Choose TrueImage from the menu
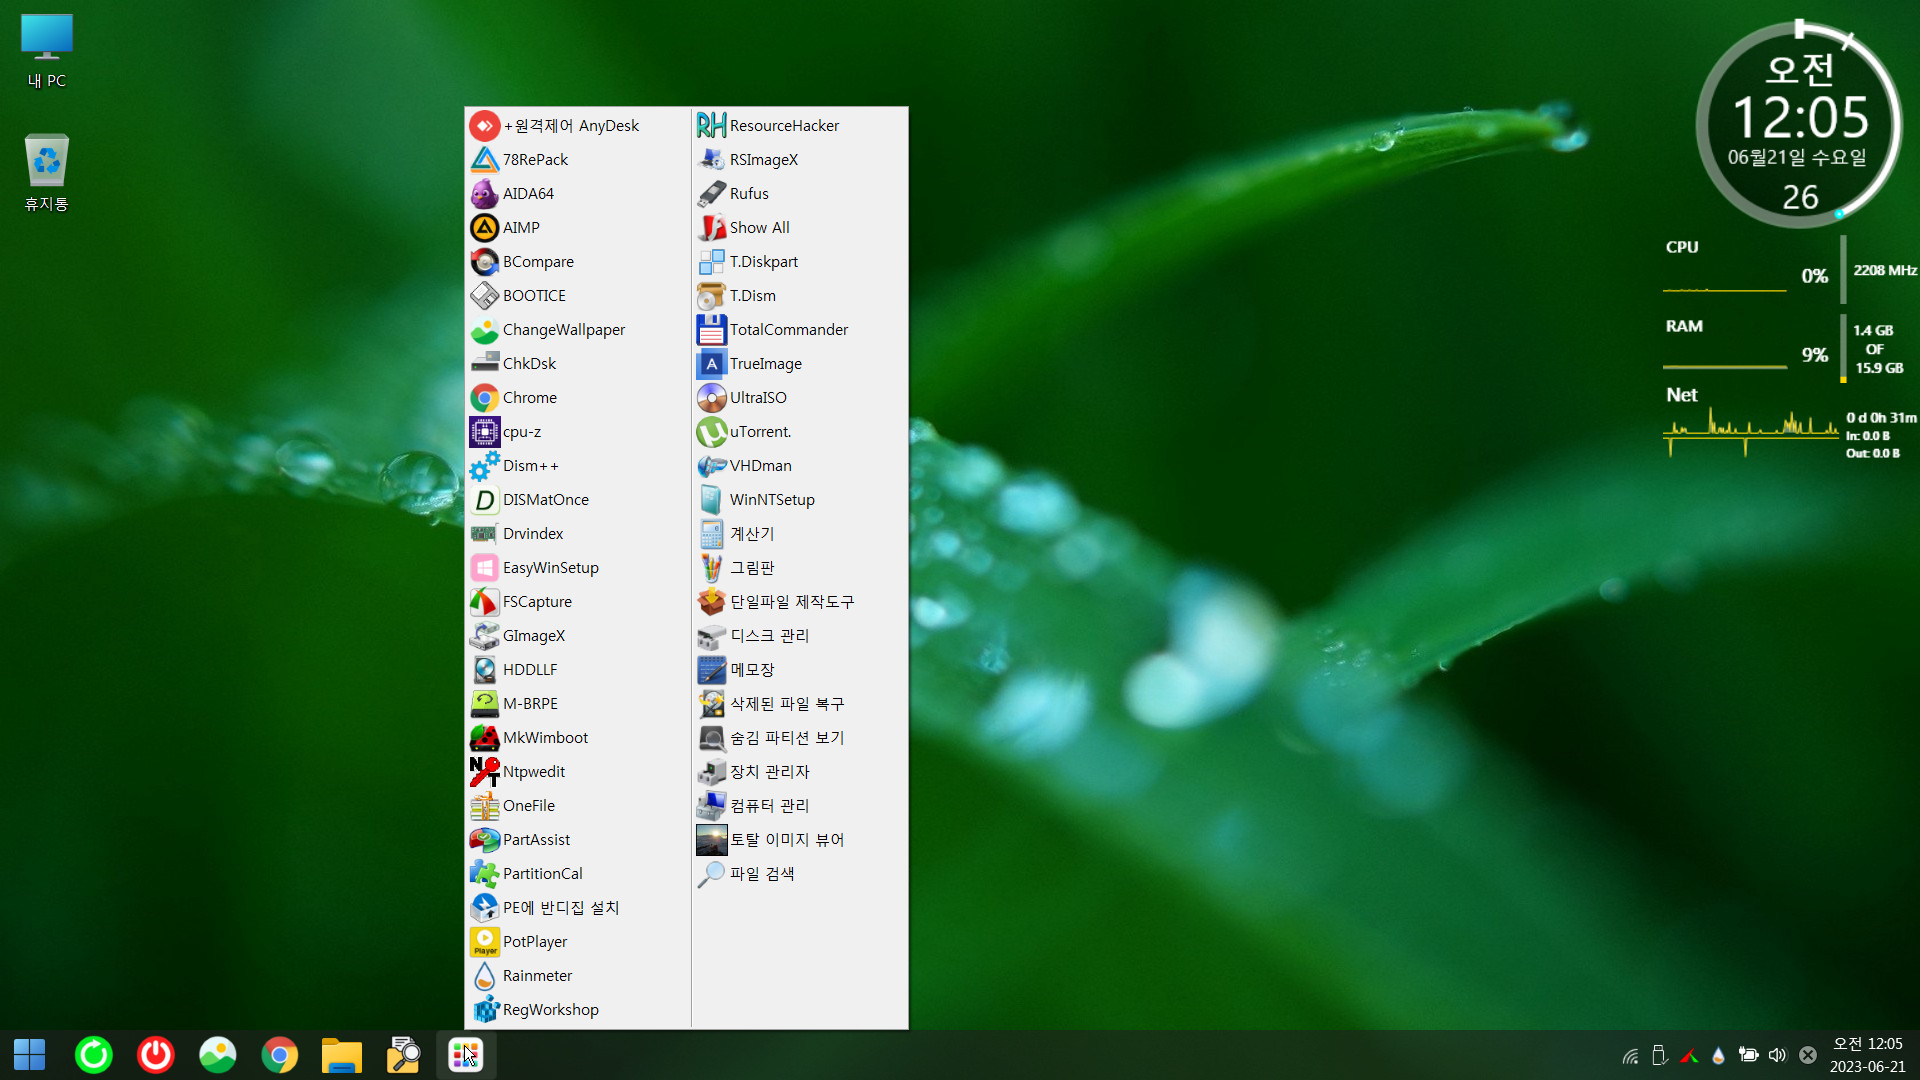The image size is (1920, 1080). [800, 364]
